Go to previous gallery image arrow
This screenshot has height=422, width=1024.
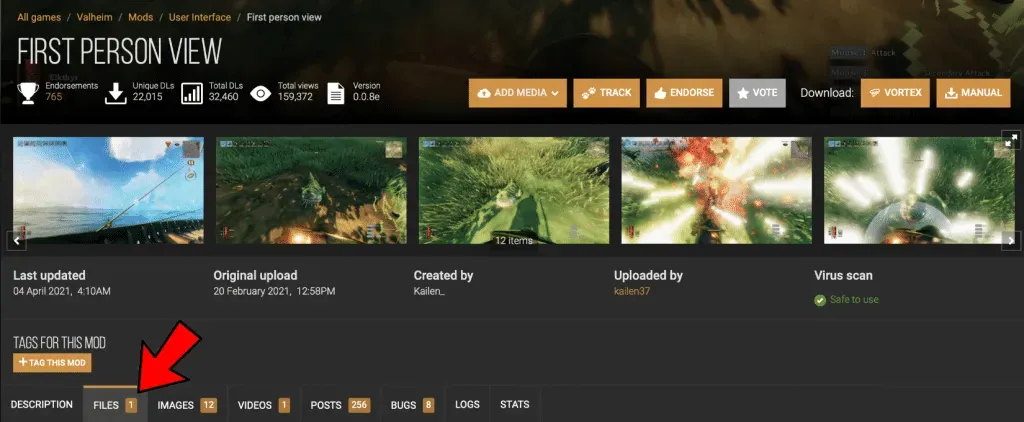pyautogui.click(x=16, y=241)
